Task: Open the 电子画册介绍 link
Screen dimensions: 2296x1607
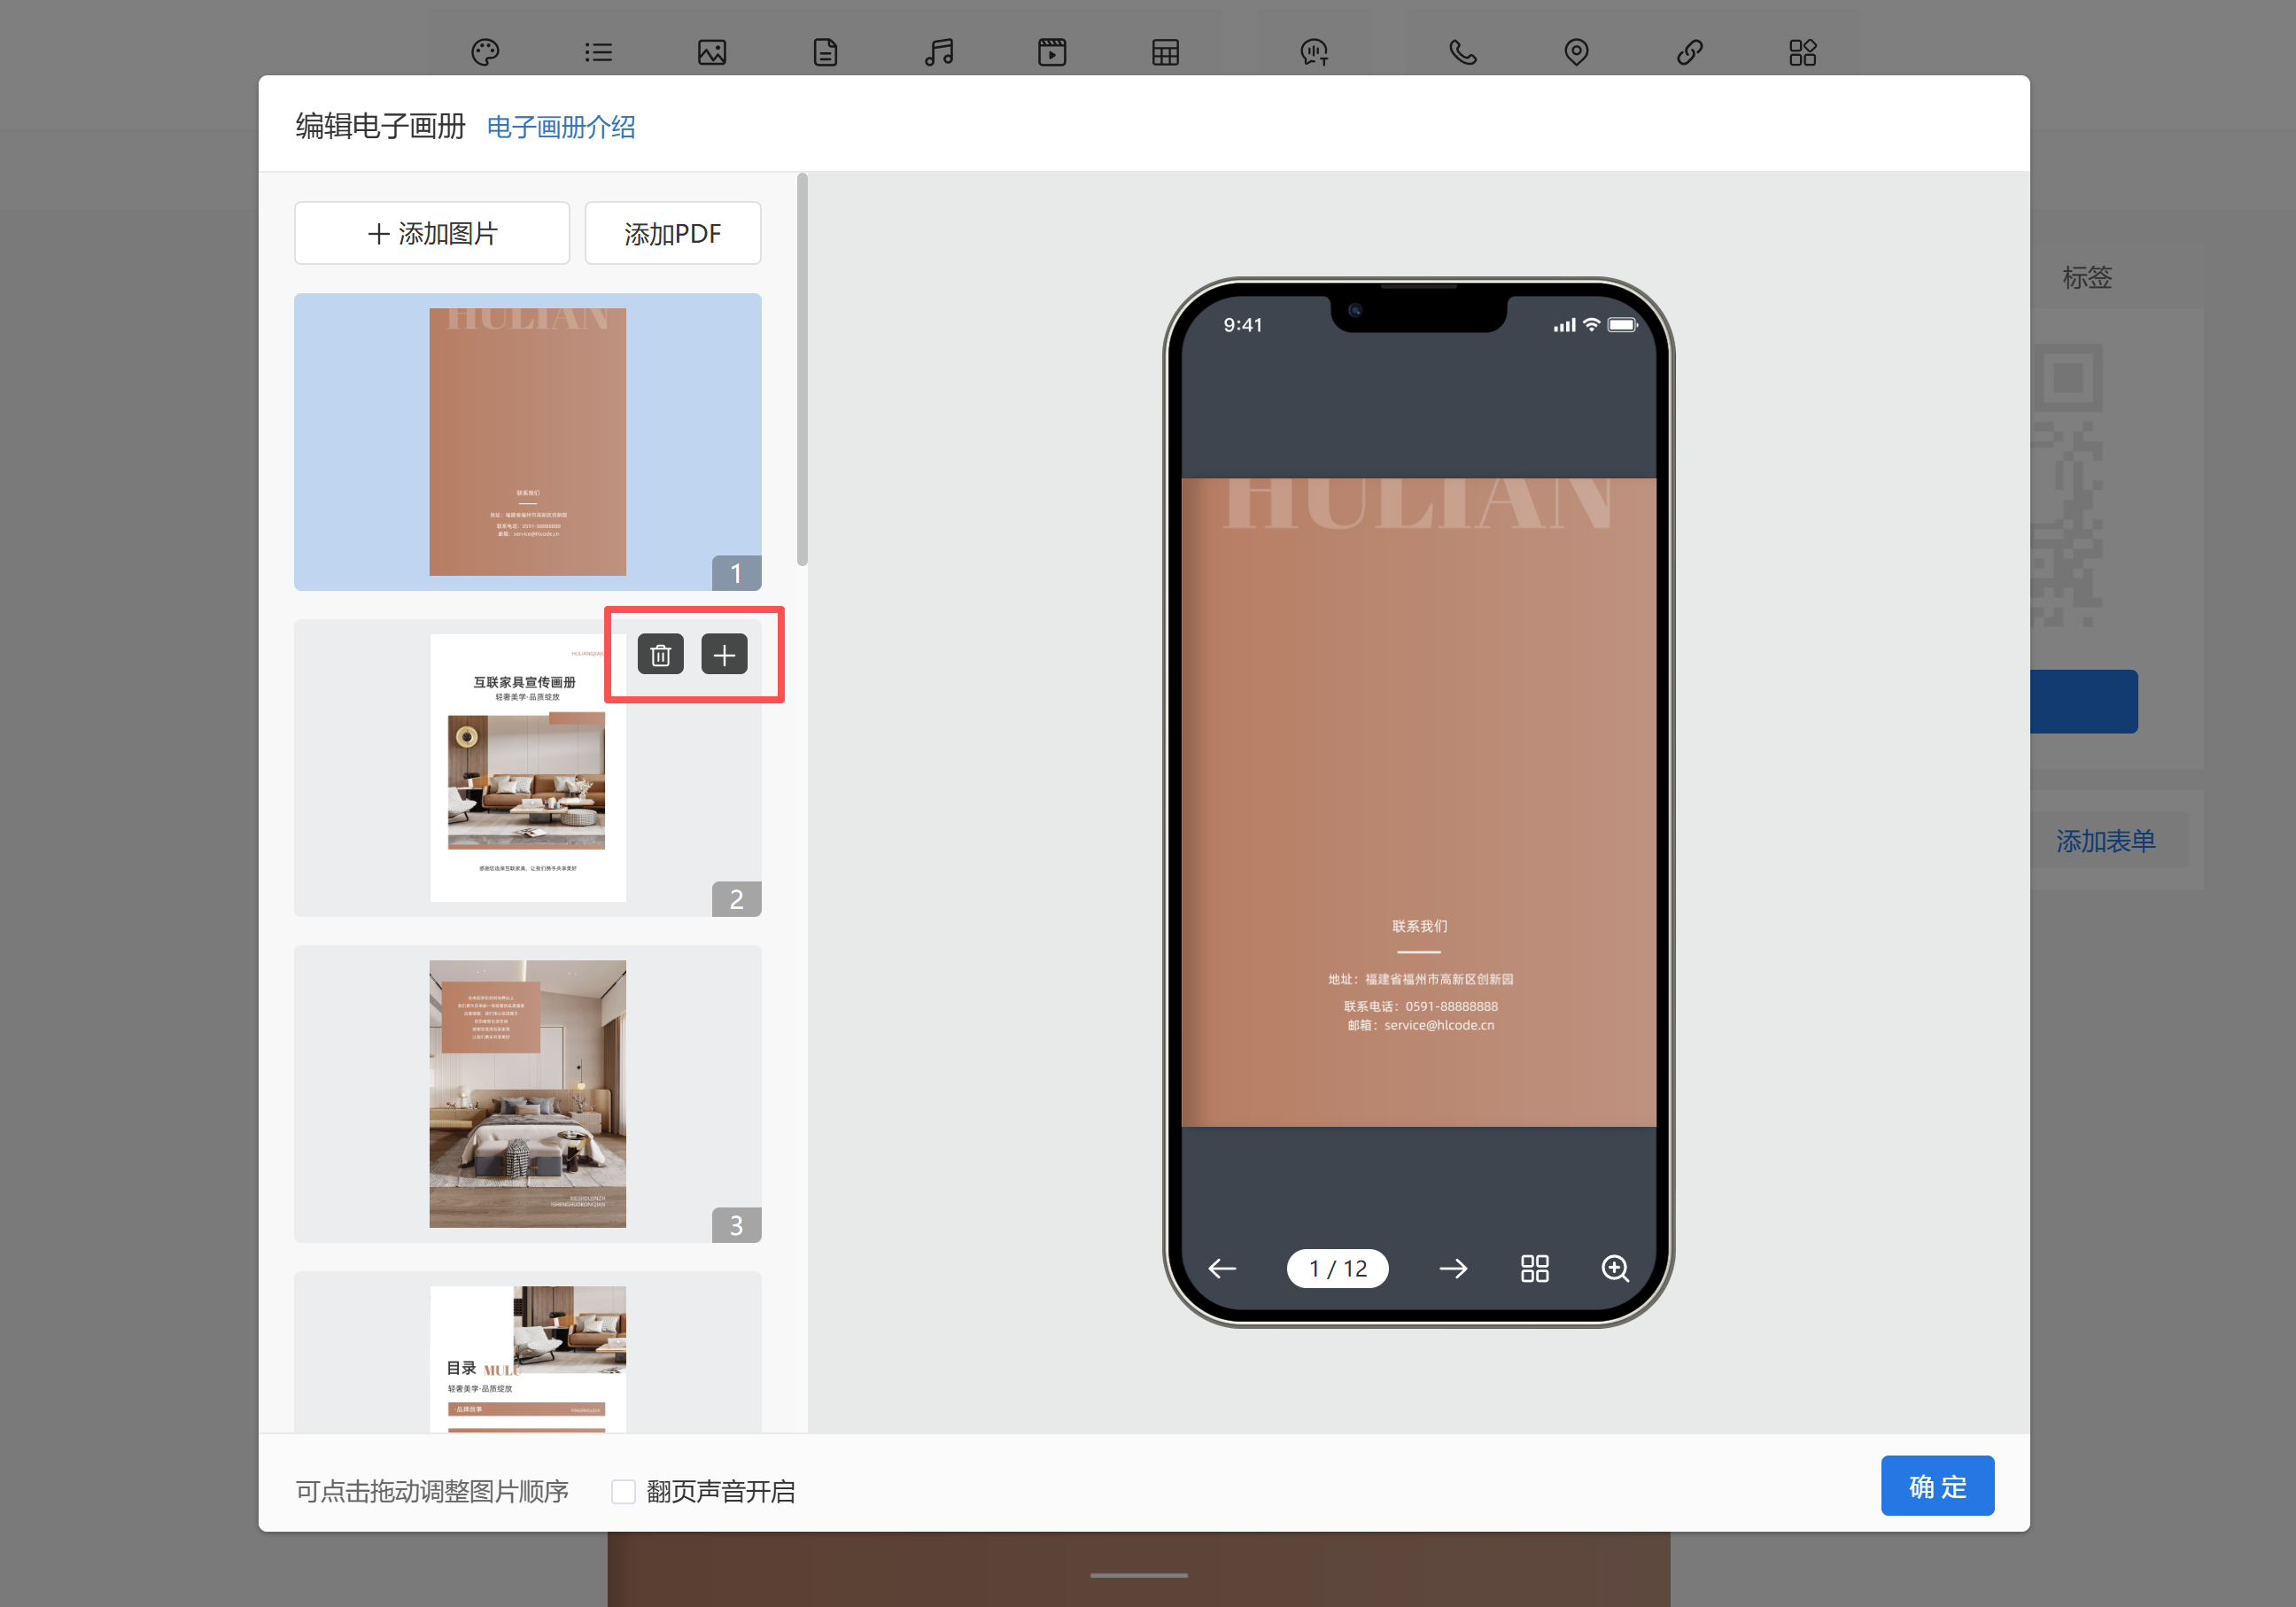Action: 560,127
